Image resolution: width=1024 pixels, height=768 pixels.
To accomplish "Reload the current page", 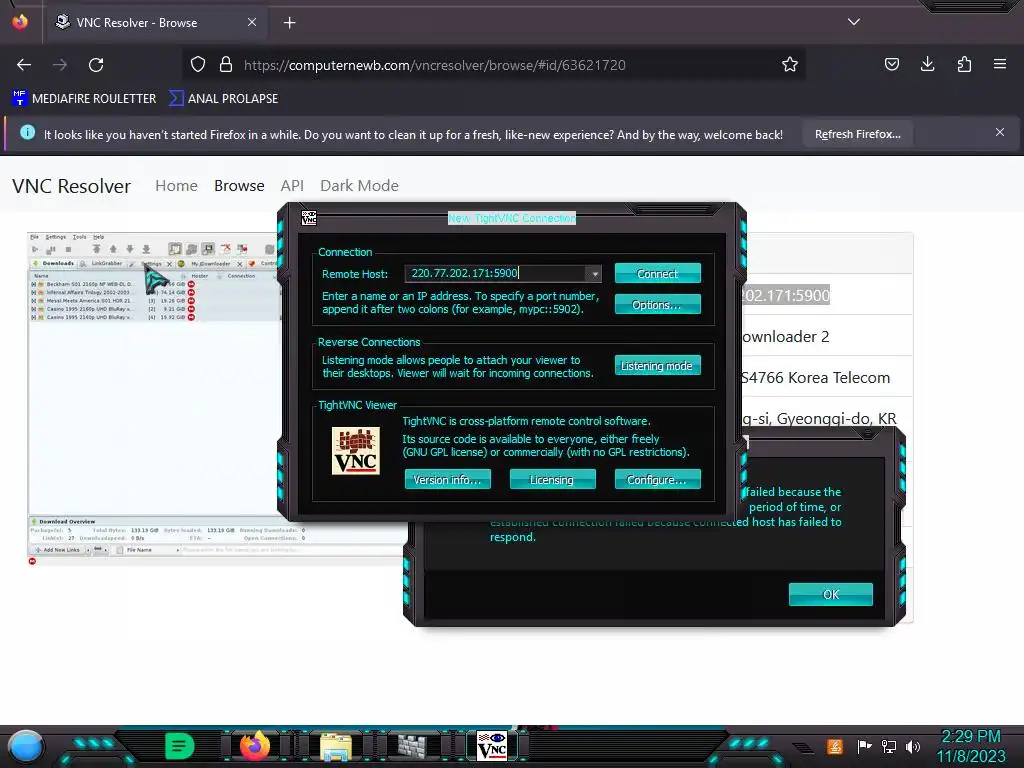I will pos(96,65).
